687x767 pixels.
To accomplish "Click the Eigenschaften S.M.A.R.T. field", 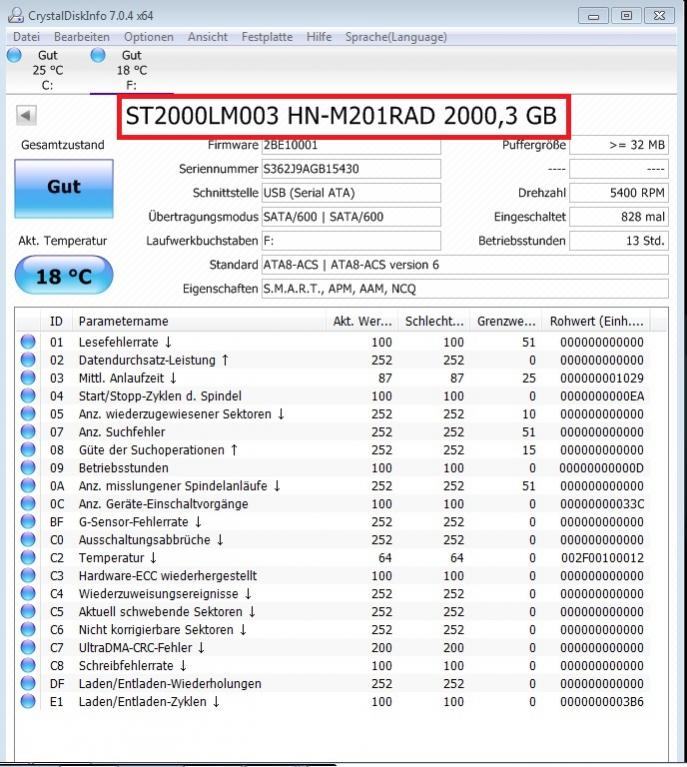I will pyautogui.click(x=465, y=289).
